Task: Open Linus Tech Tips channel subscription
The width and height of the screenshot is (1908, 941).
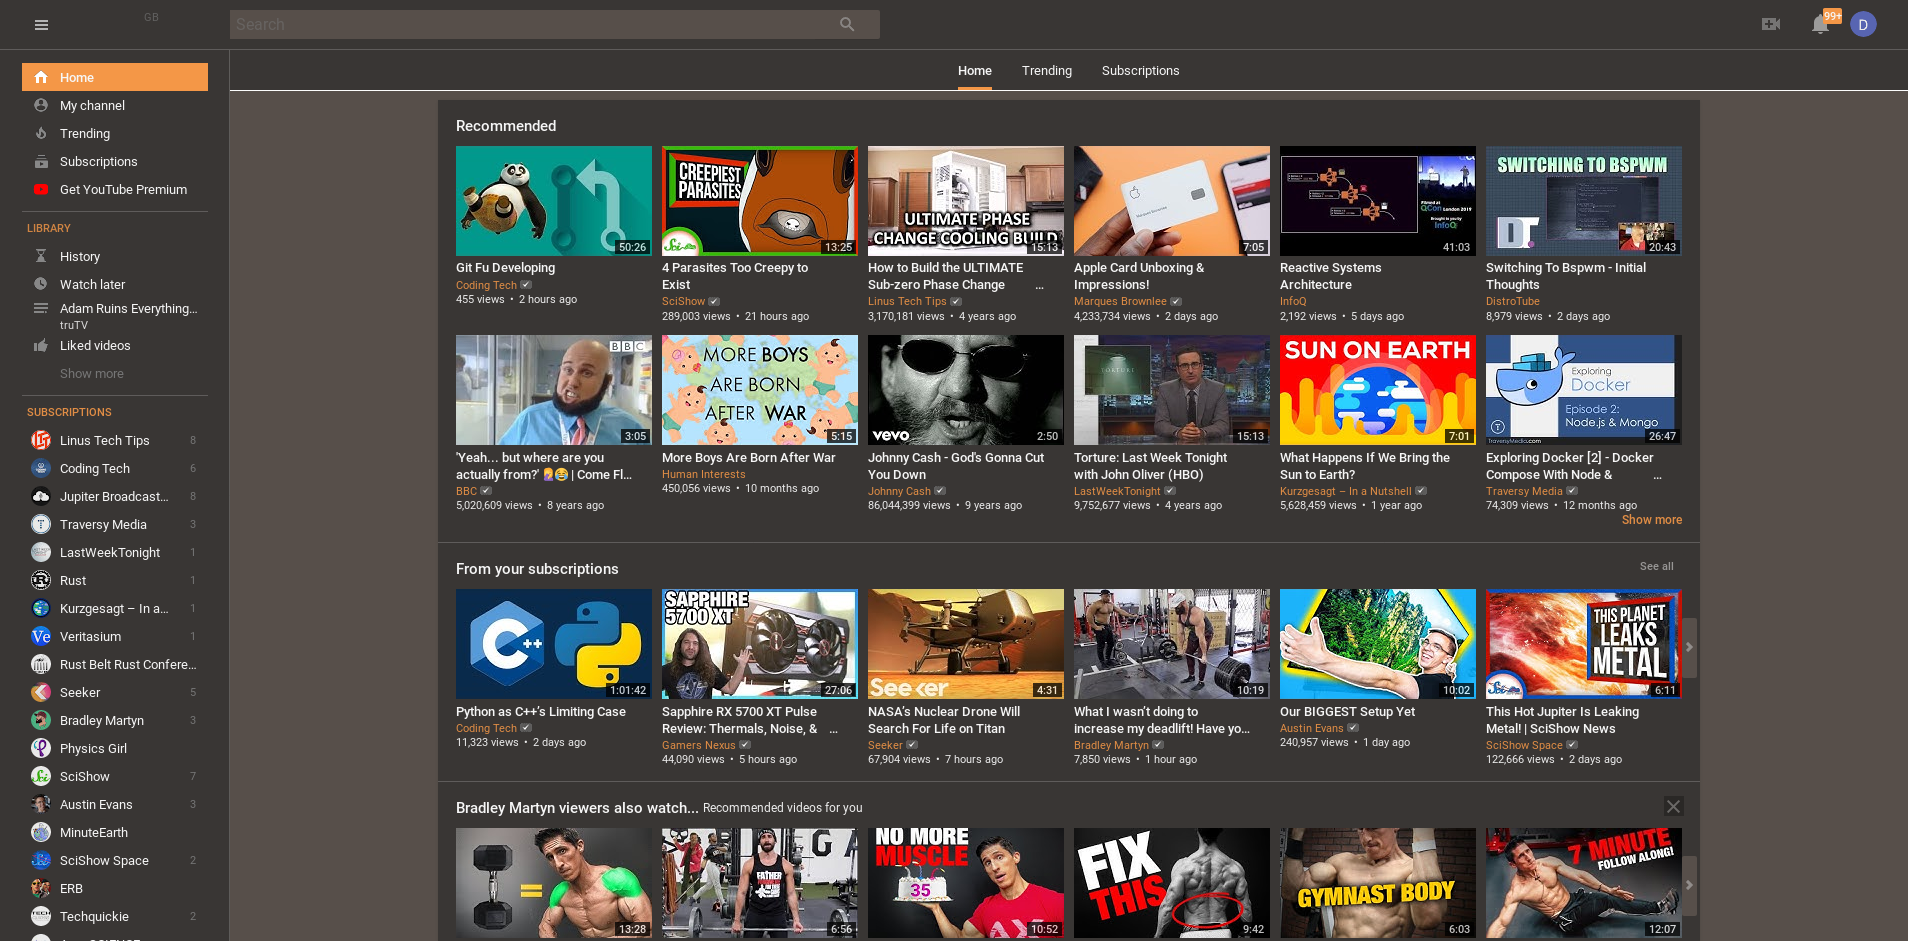Action: coord(115,440)
